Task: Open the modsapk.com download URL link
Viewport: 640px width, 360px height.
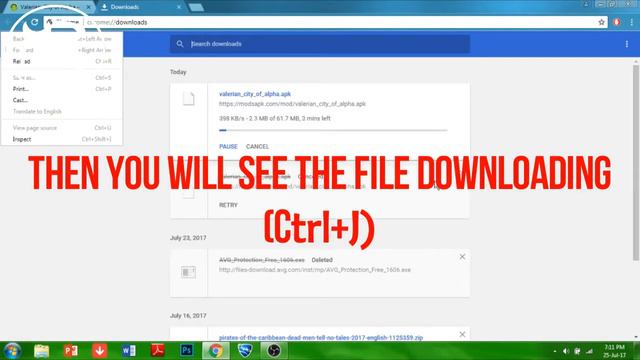Action: [x=292, y=104]
